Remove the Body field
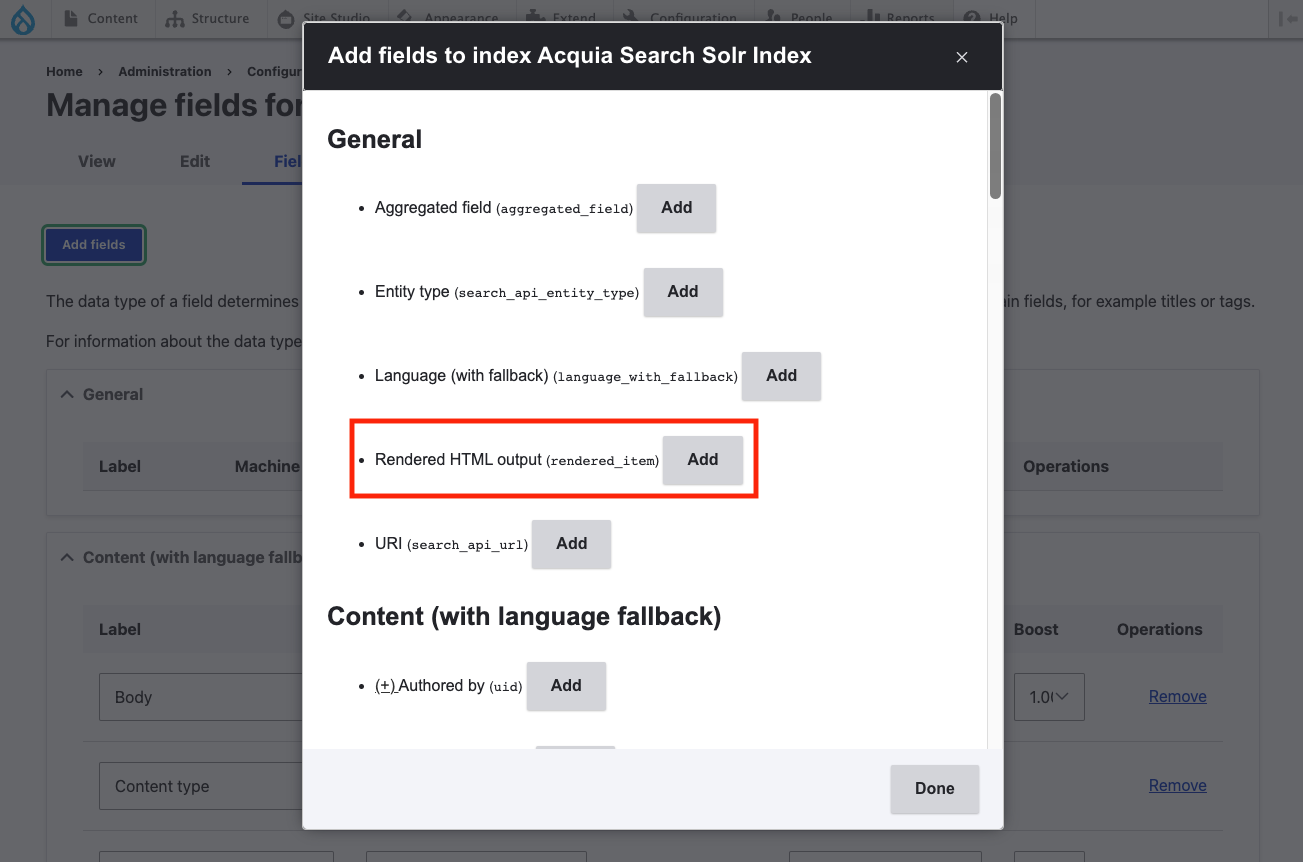The height and width of the screenshot is (862, 1303). click(1177, 697)
